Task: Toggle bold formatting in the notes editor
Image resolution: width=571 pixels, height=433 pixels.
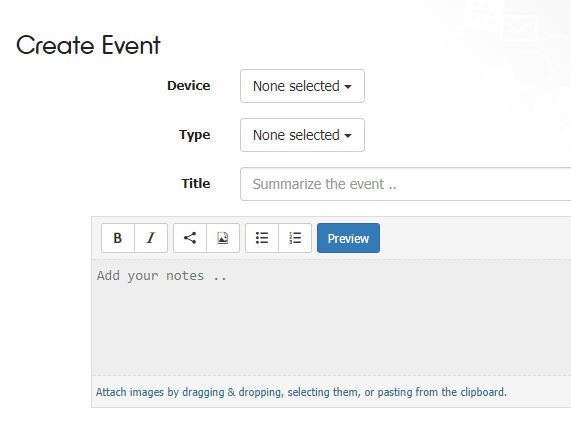Action: (118, 238)
